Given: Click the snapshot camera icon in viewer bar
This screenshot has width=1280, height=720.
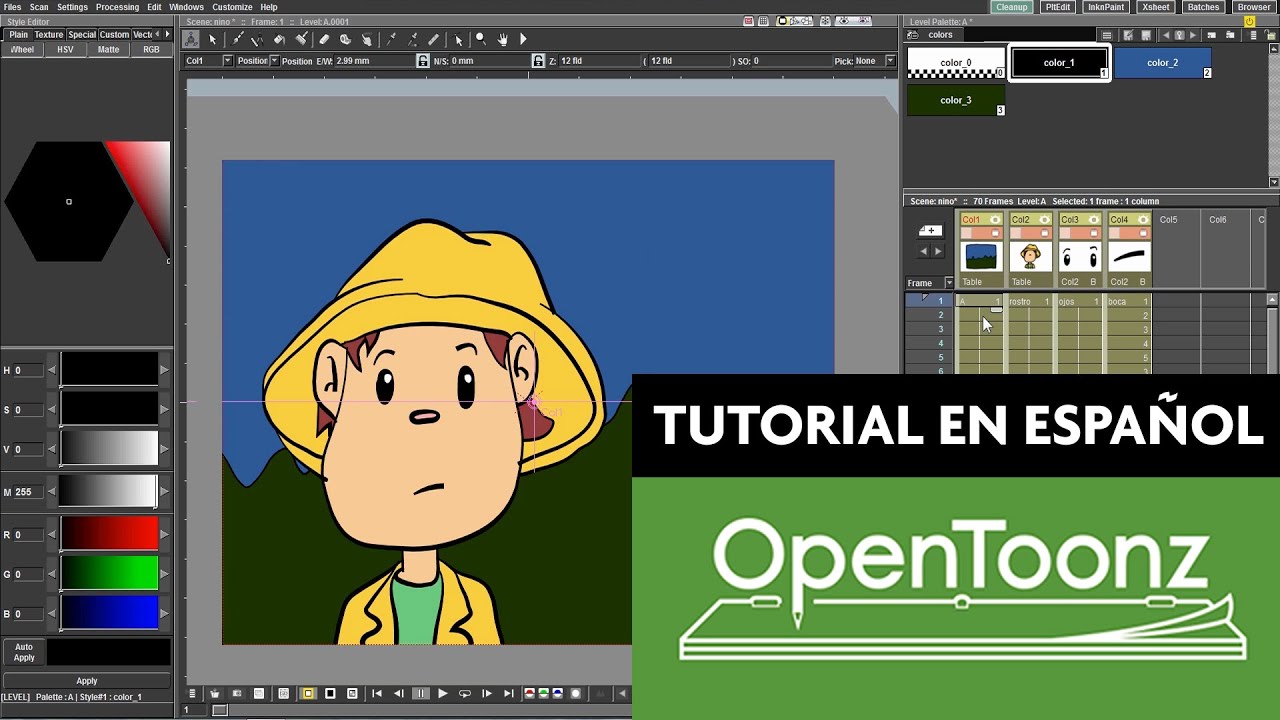Looking at the screenshot, I should click(237, 693).
